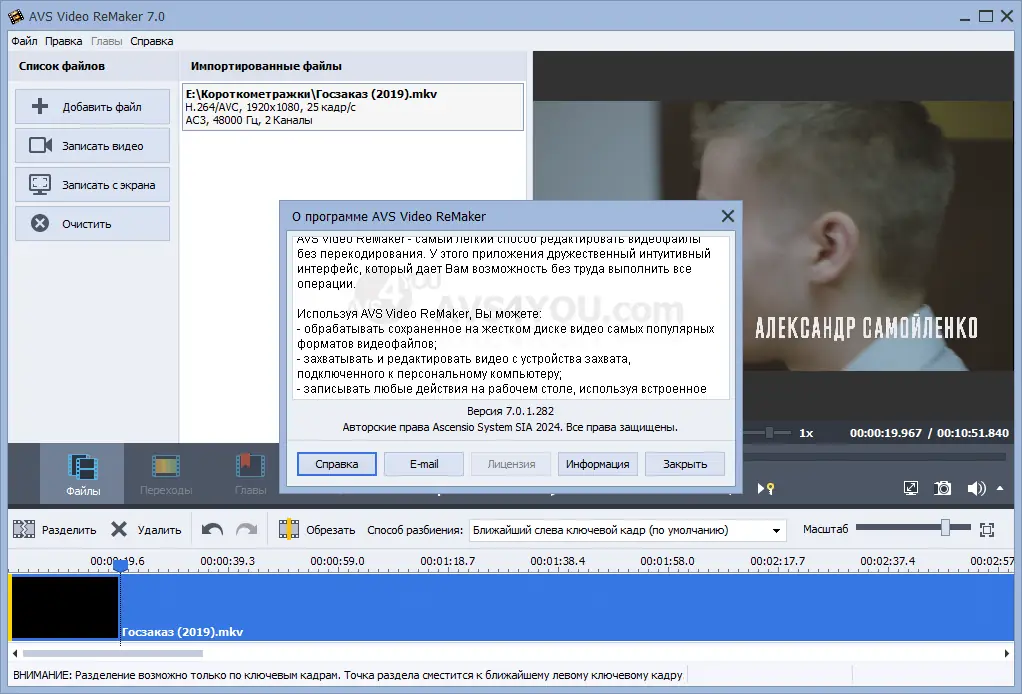The image size is (1022, 694).
Task: Click the Информация button in the dialog
Action: [598, 464]
